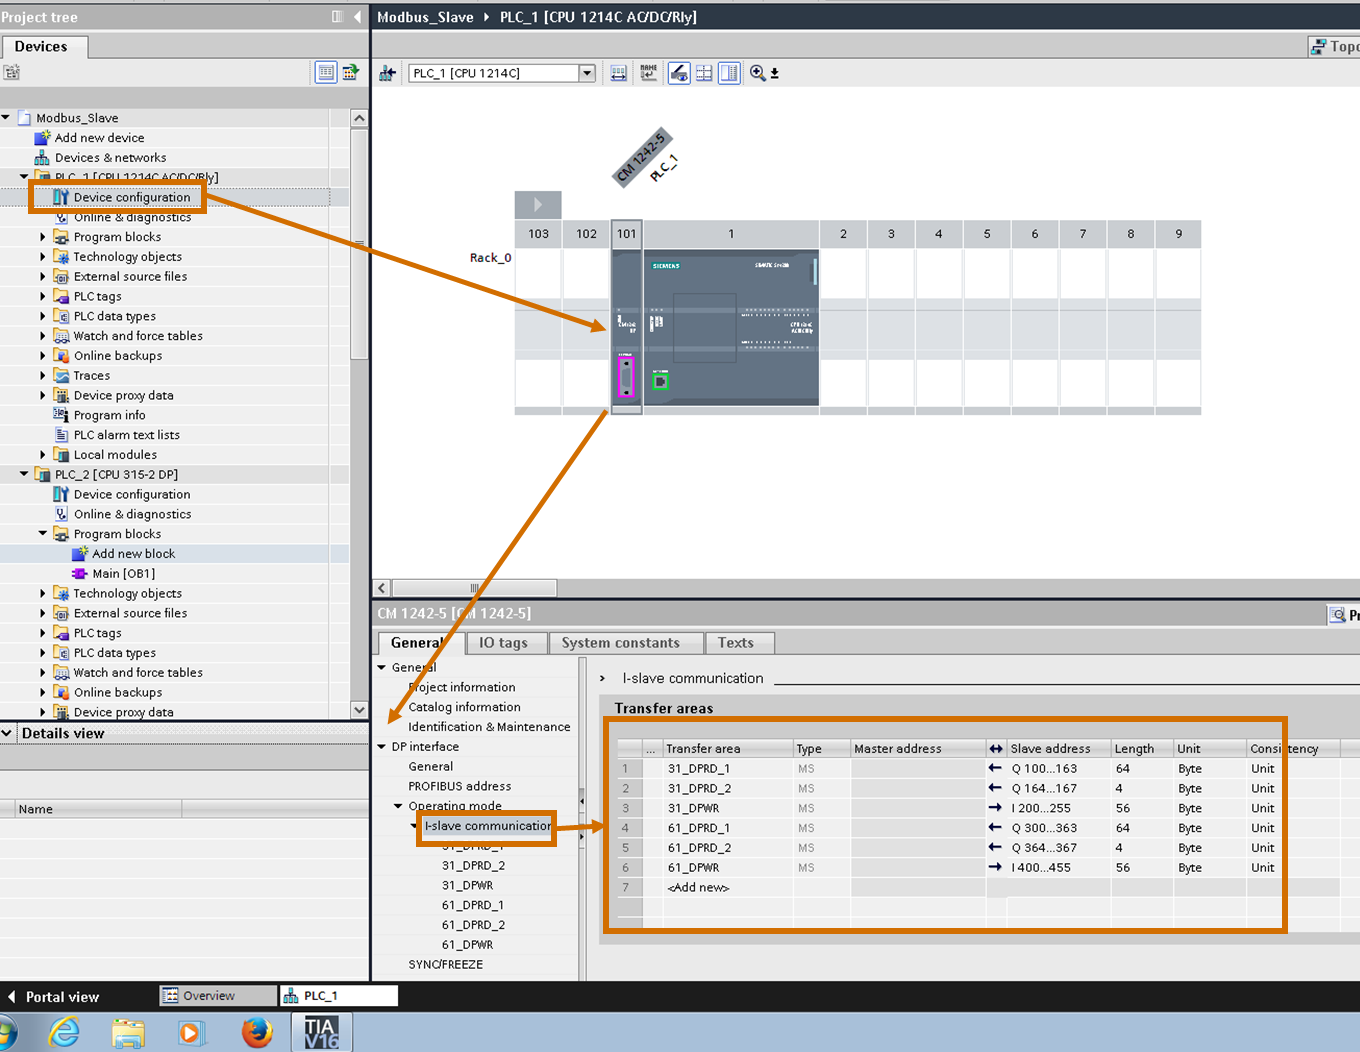Select transfer area row 31_DPWR in table
This screenshot has width=1360, height=1052.
coord(693,808)
